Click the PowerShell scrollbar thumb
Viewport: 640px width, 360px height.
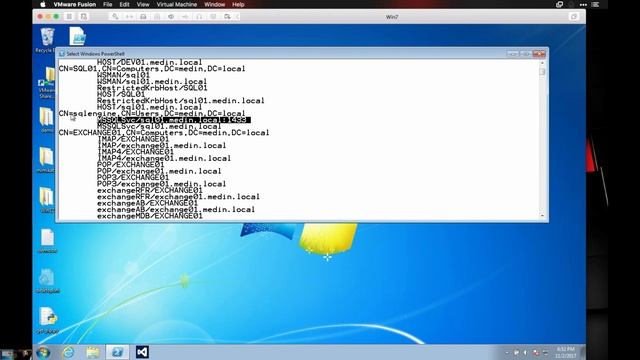(x=542, y=71)
